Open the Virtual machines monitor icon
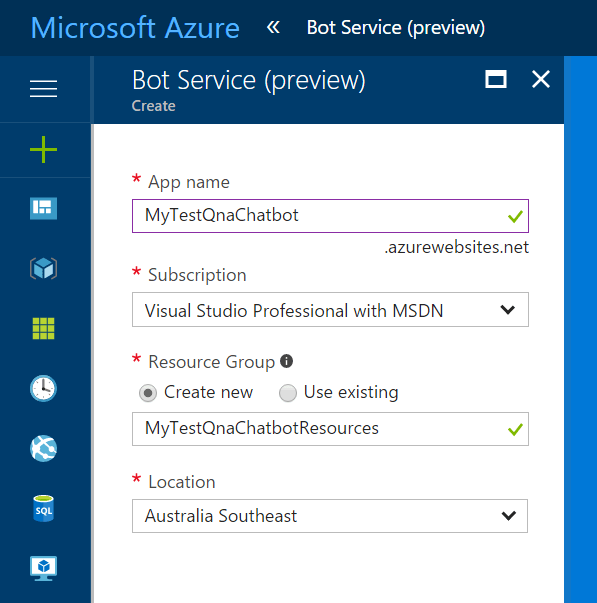This screenshot has height=603, width=597. click(43, 568)
